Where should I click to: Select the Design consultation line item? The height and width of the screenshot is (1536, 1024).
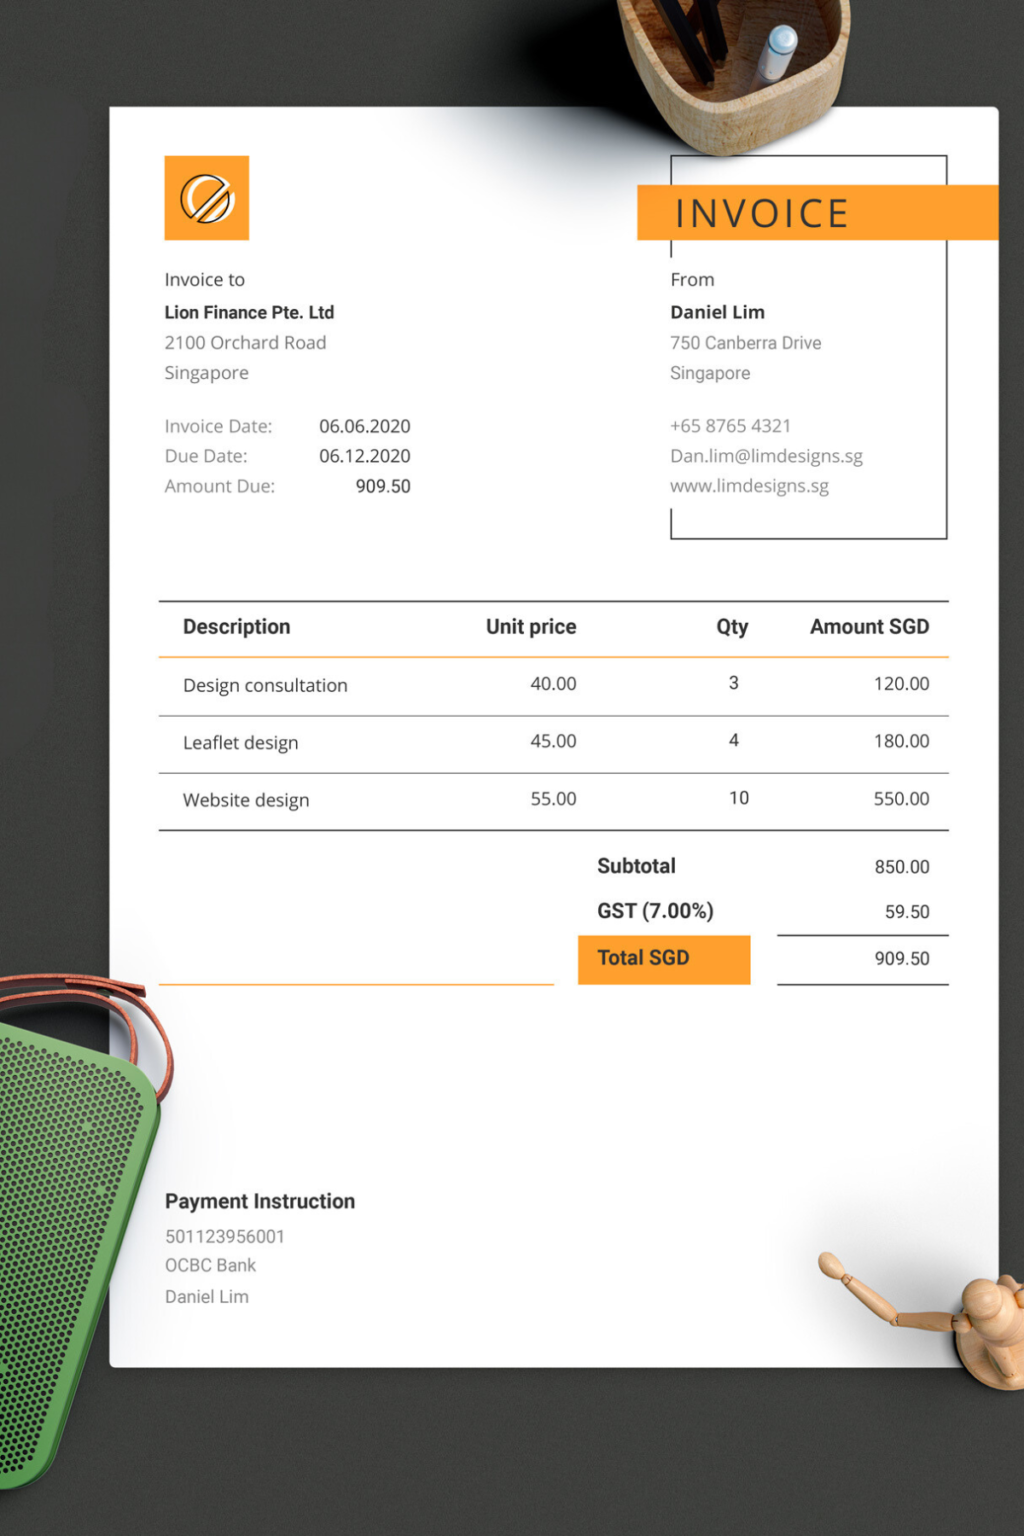(x=265, y=685)
